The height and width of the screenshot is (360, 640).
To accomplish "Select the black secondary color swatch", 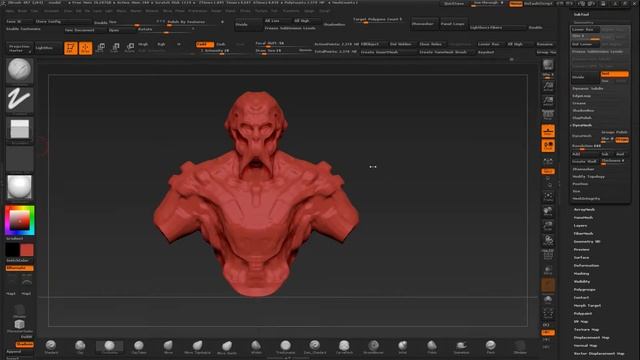I will pos(12,250).
